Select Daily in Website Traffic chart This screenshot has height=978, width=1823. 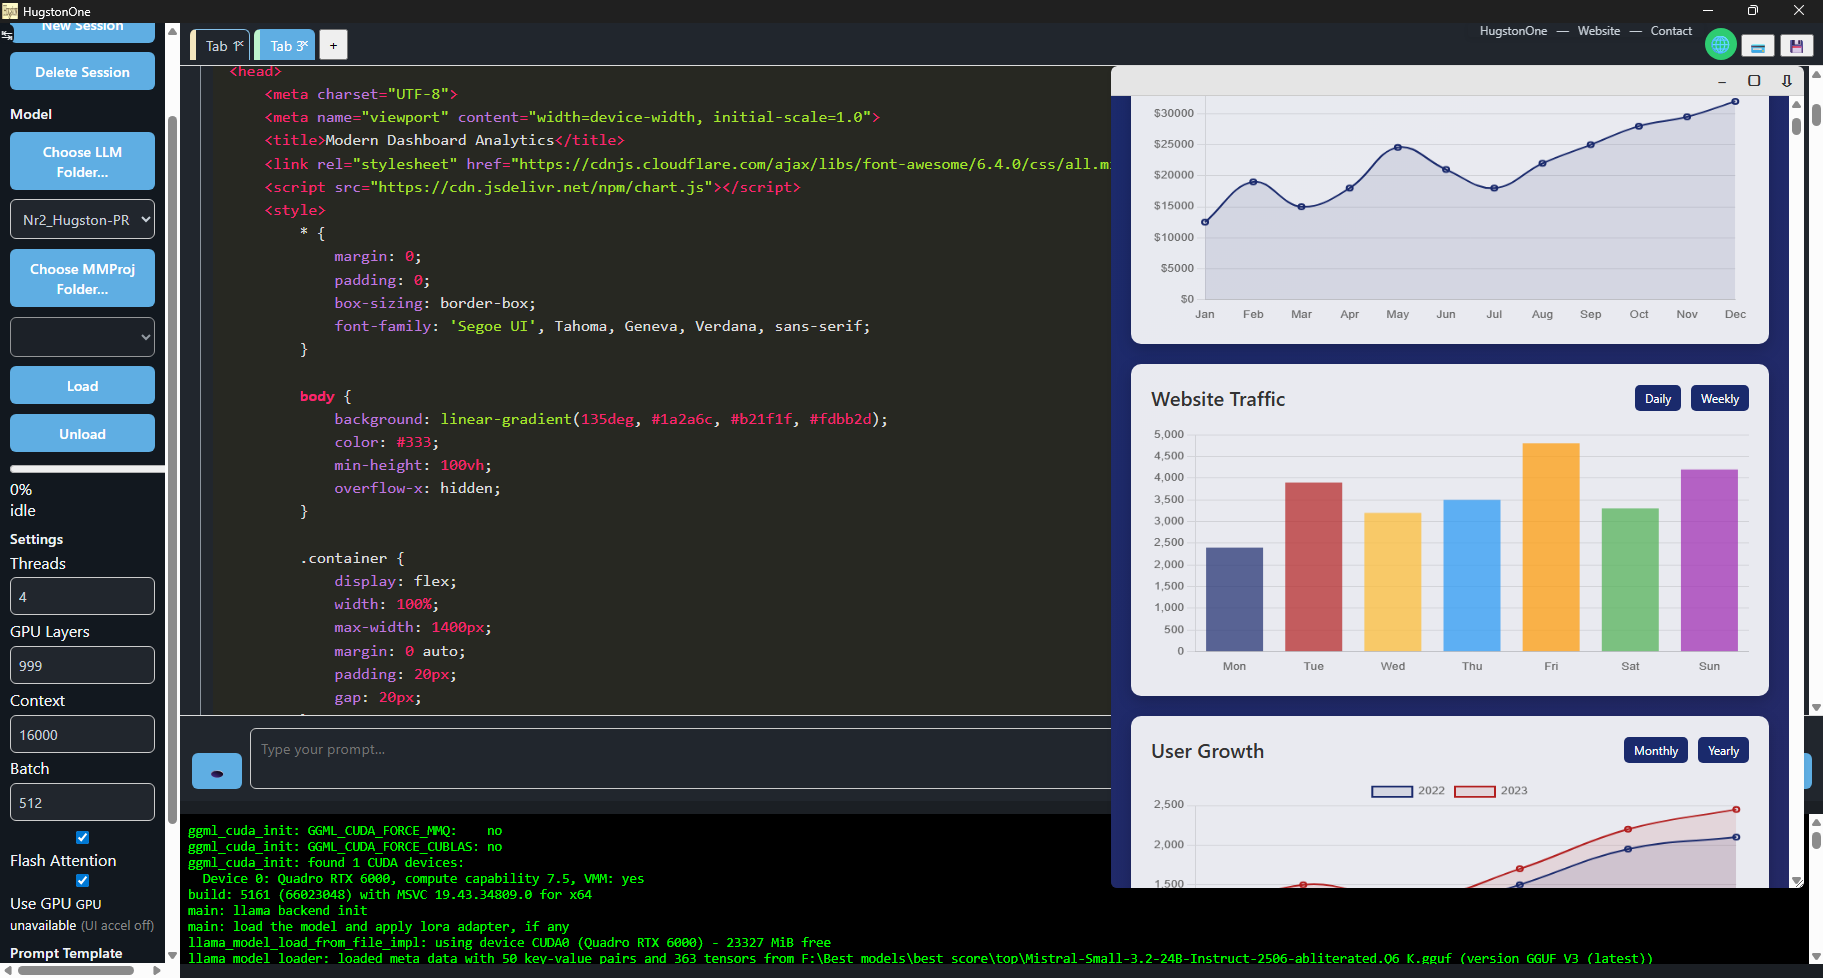(x=1658, y=398)
